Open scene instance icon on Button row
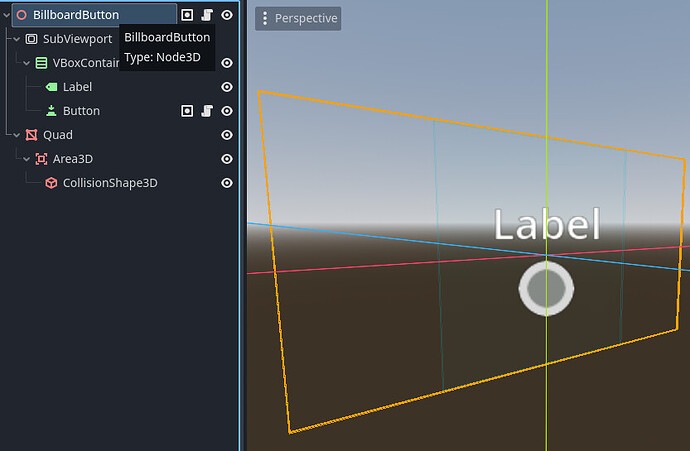This screenshot has height=451, width=690. pyautogui.click(x=187, y=111)
